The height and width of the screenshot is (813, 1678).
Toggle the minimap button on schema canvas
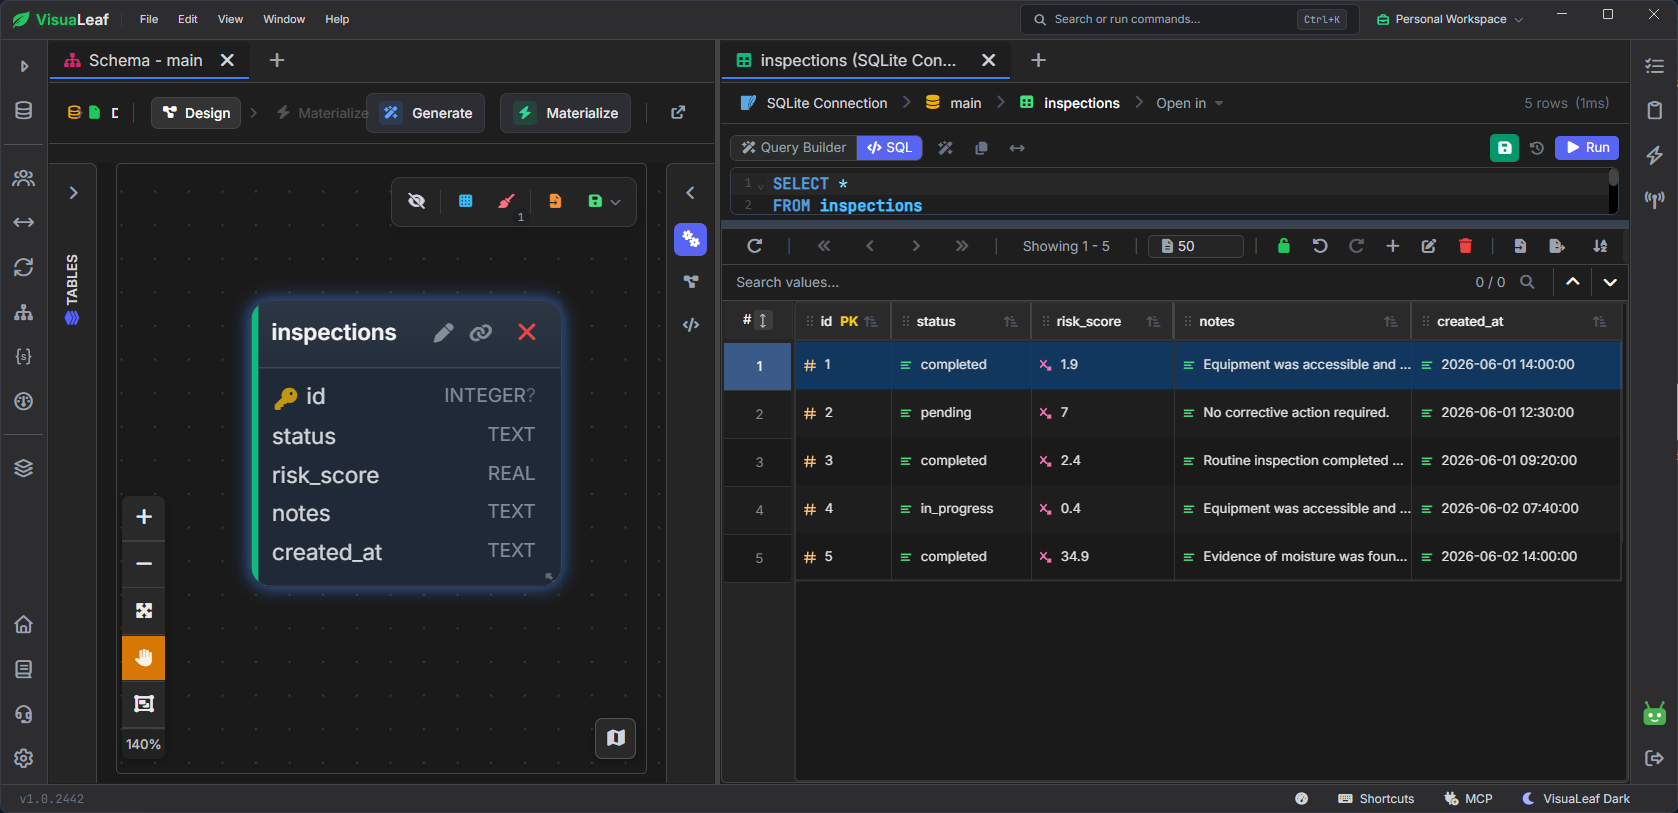click(616, 738)
